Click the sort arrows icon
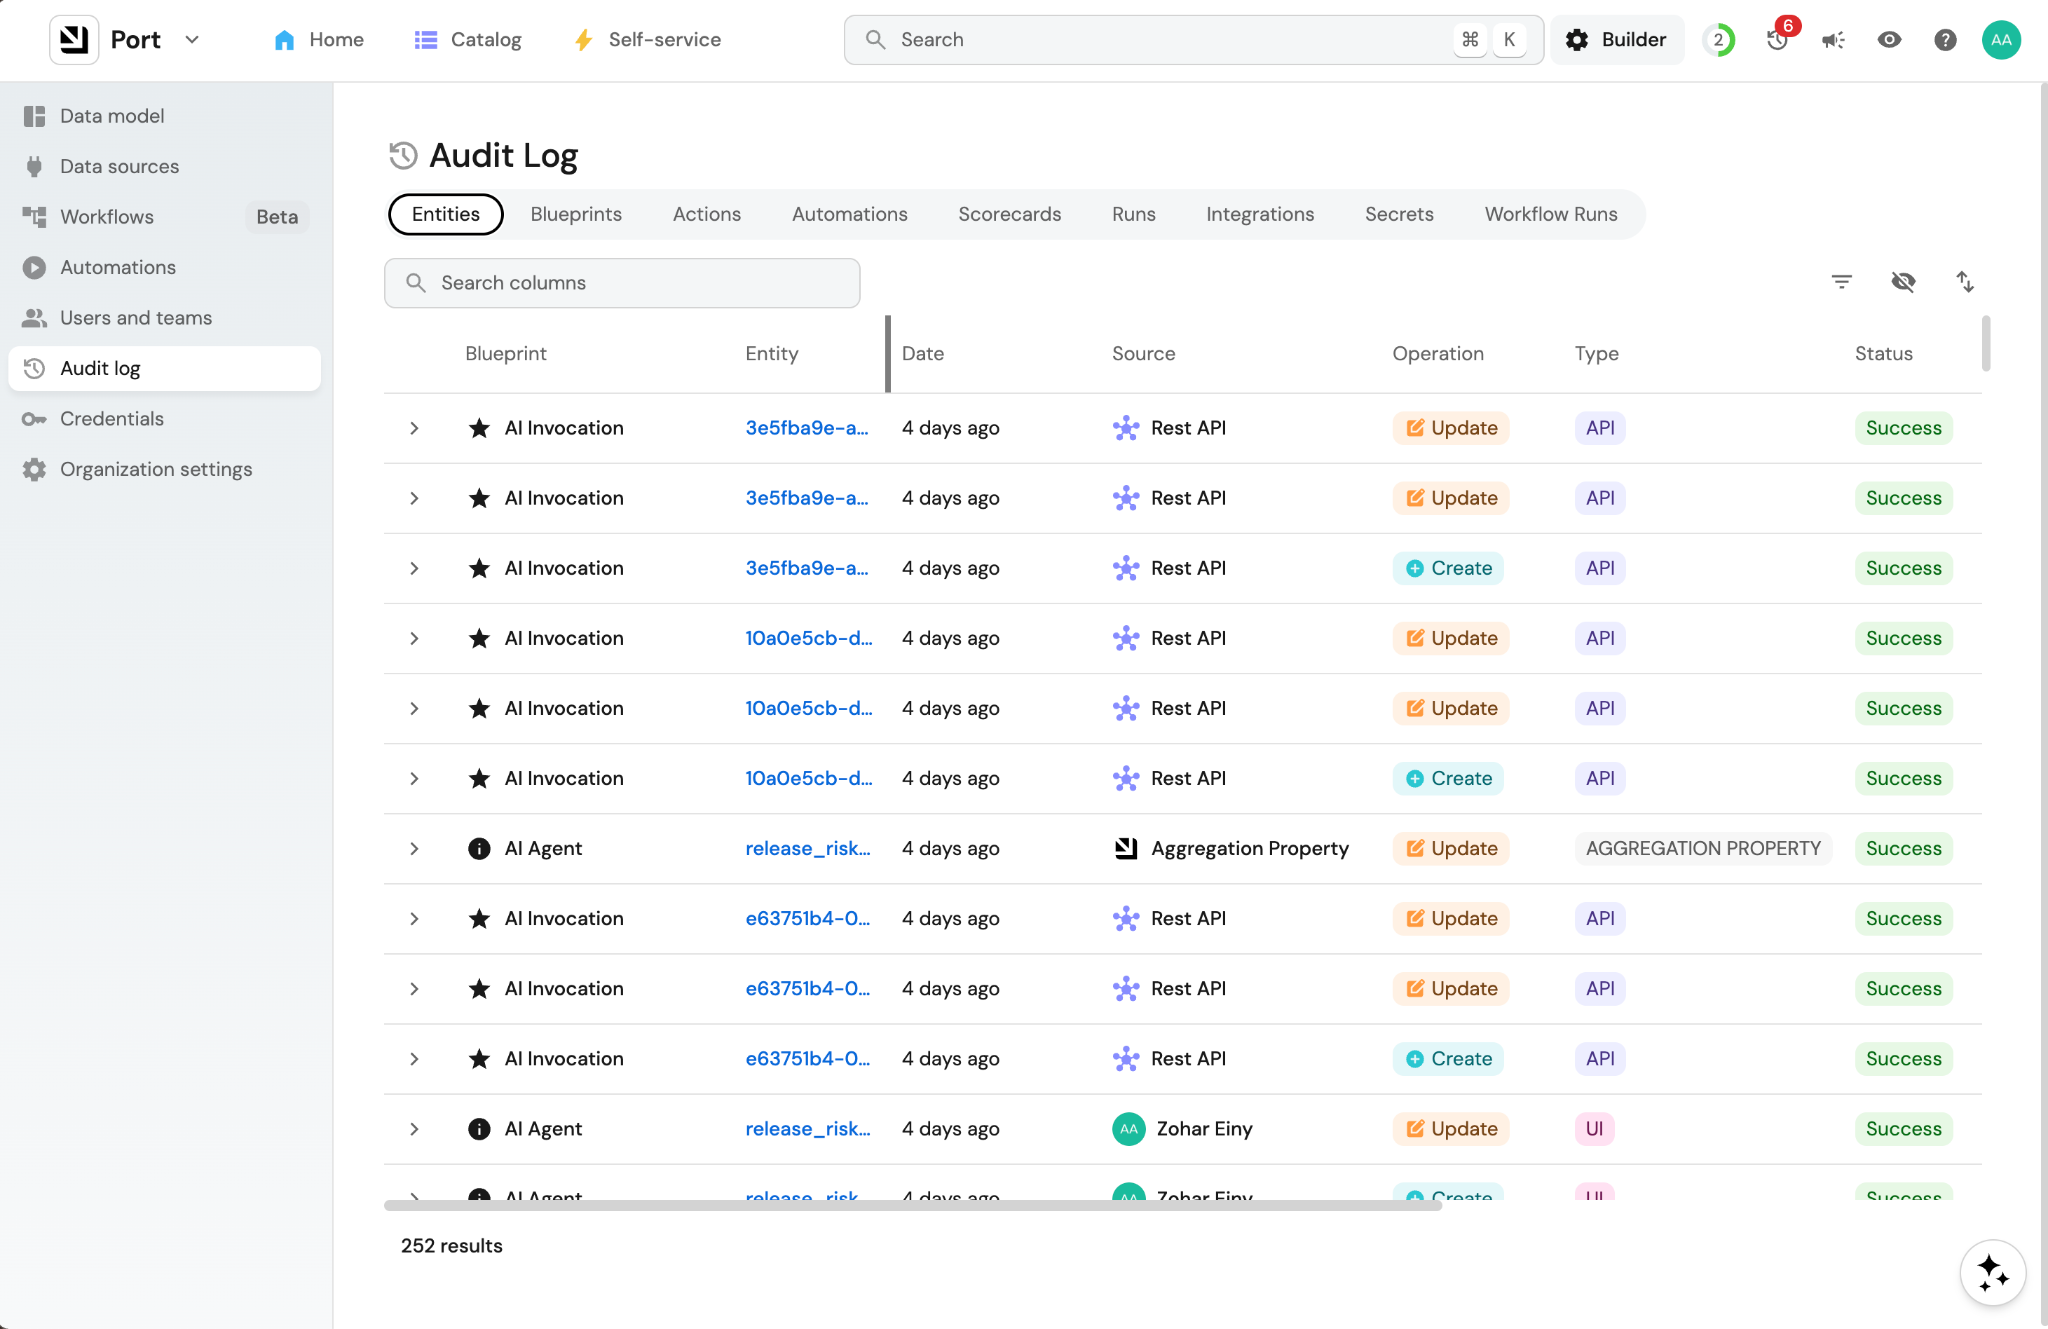 (1965, 282)
